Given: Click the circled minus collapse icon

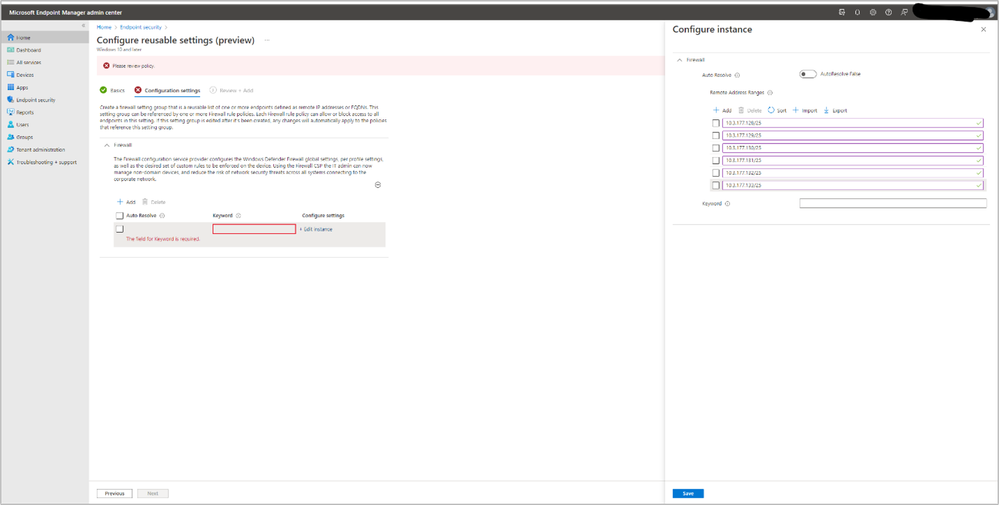Looking at the screenshot, I should (378, 185).
